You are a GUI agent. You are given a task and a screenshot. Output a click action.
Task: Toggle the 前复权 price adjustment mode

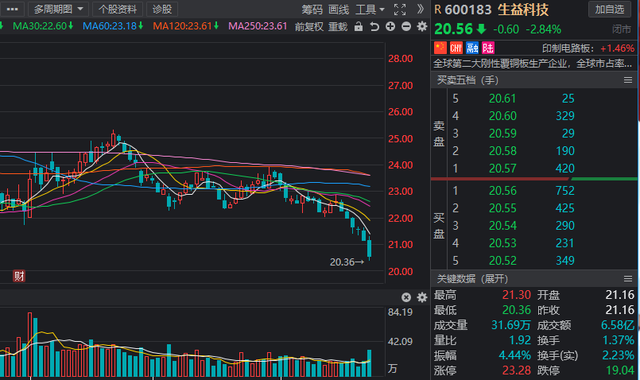309,27
